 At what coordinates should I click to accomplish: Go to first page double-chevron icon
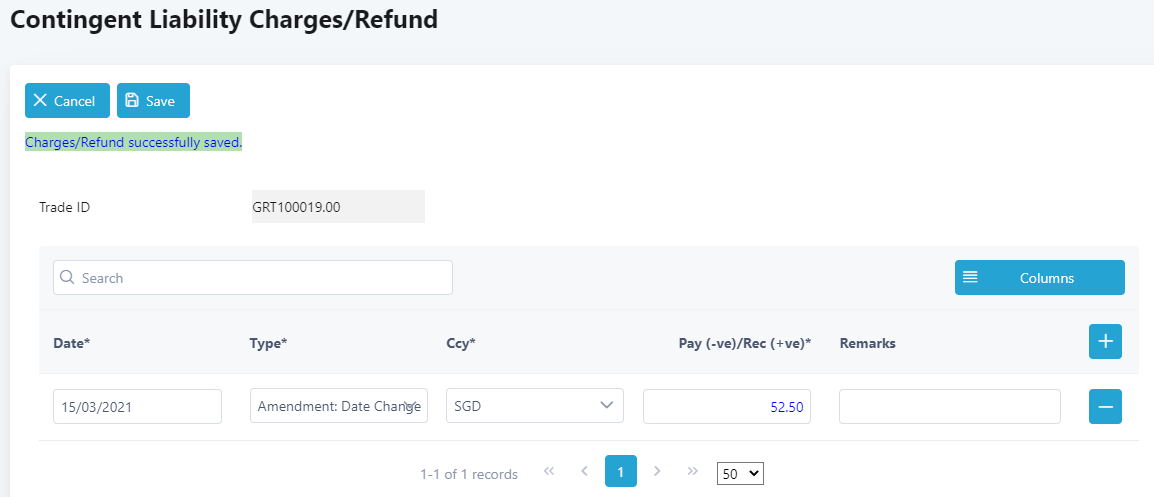coord(548,471)
